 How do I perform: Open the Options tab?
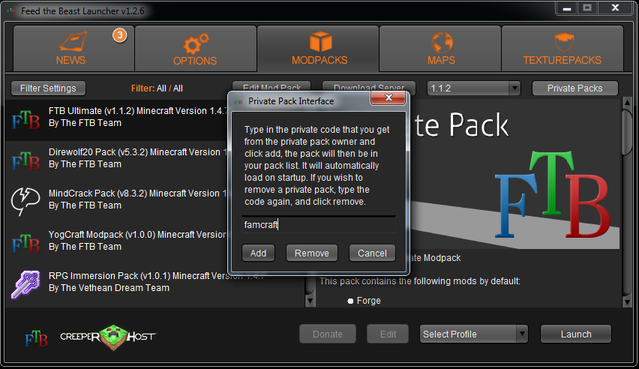coord(196,48)
